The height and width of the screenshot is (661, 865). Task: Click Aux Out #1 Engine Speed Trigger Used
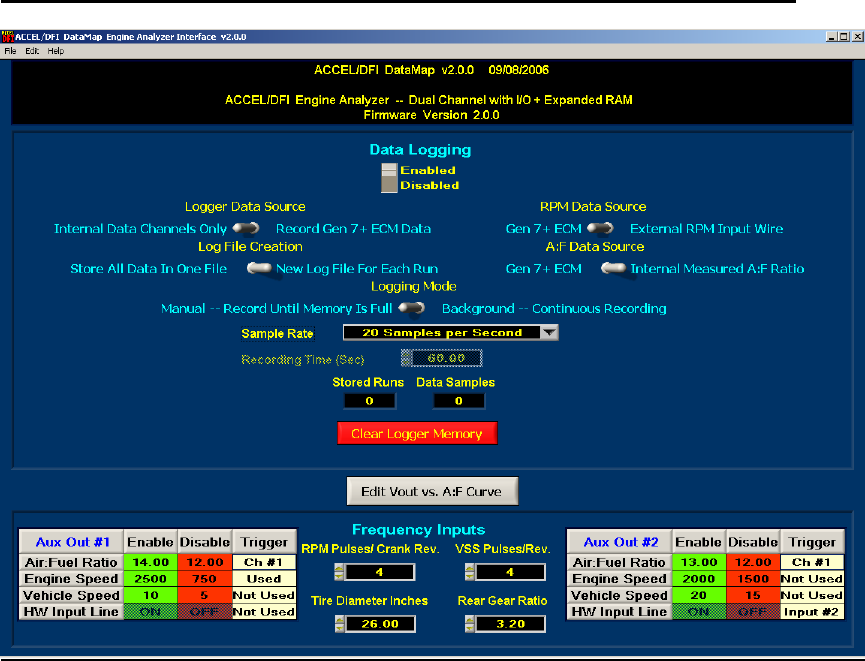click(x=264, y=579)
